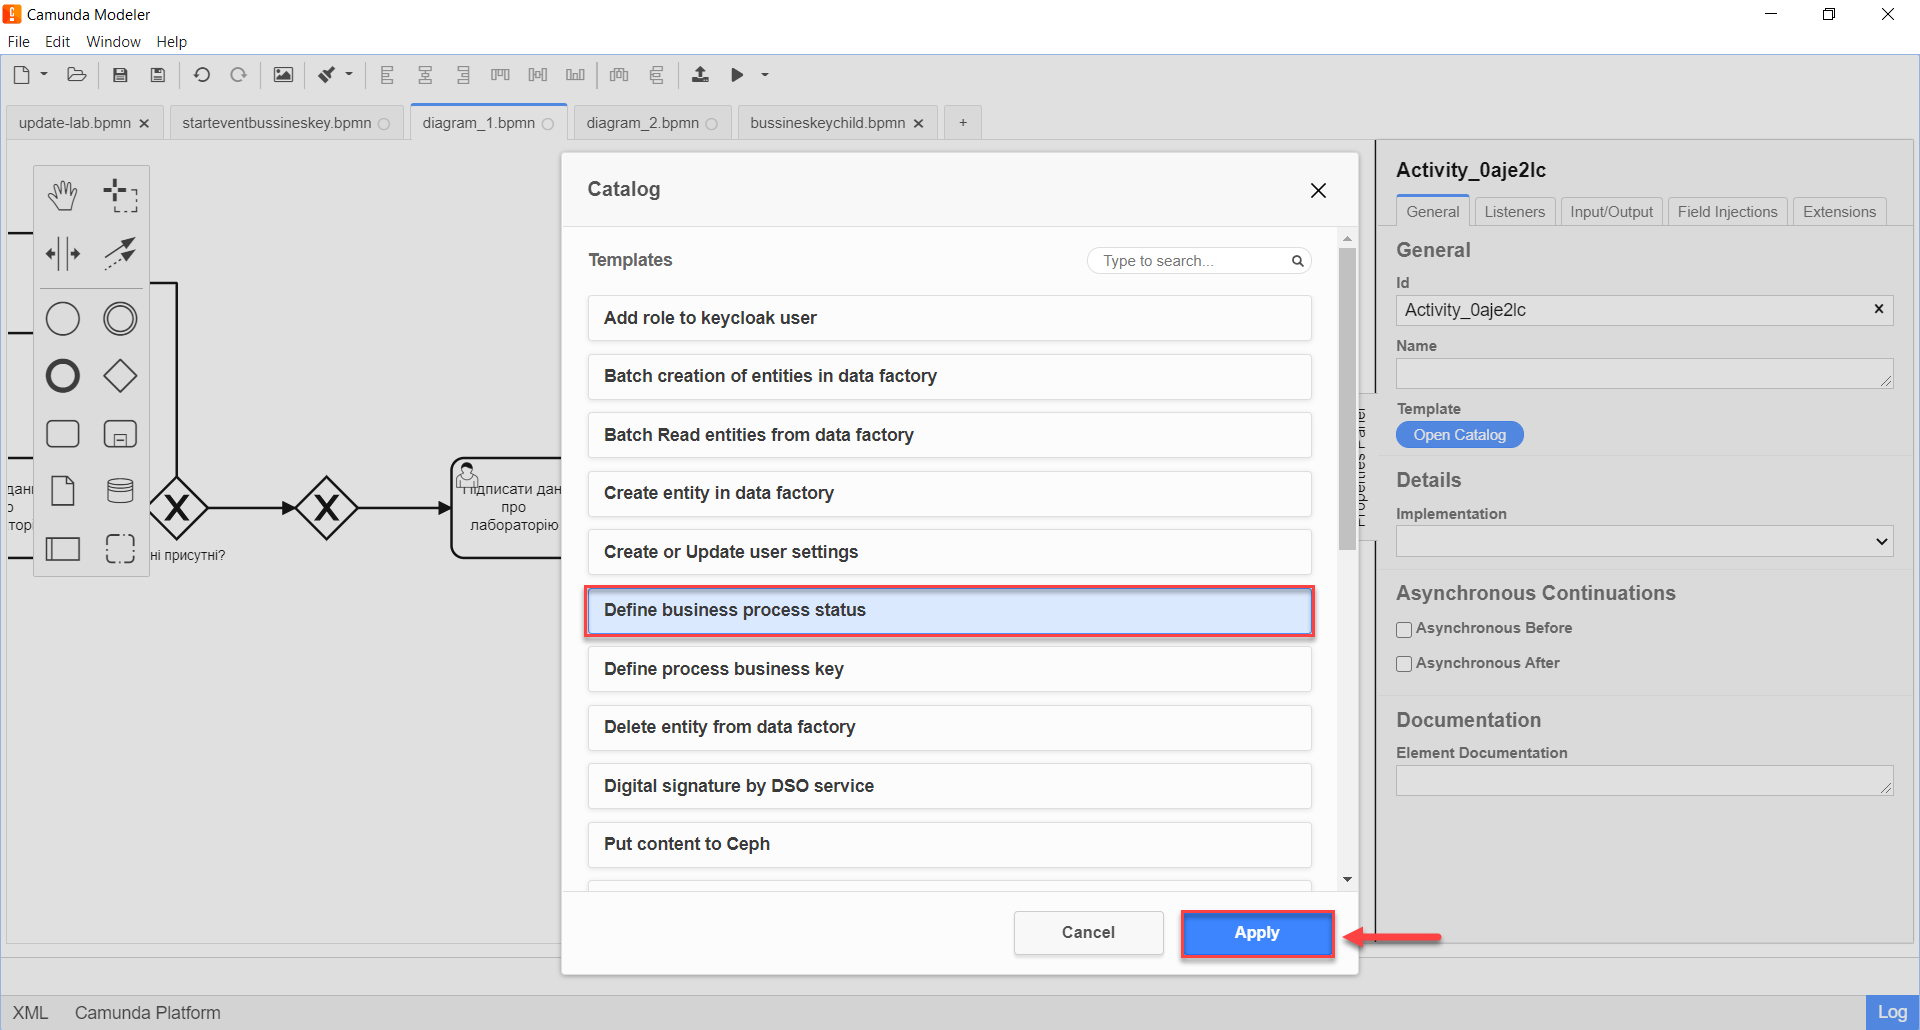
Task: Add a new diagram tab with plus
Action: point(963,123)
